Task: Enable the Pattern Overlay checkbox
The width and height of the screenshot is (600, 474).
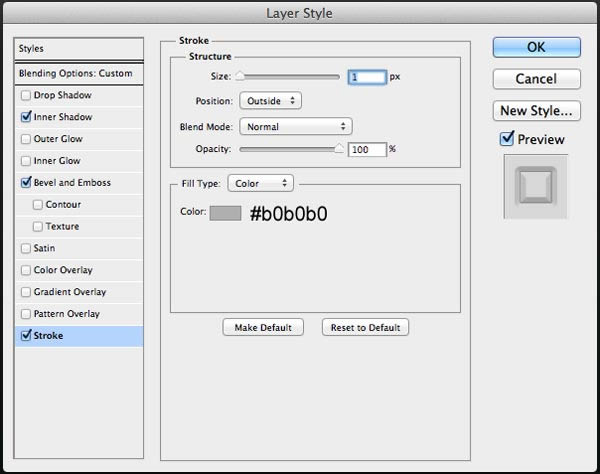Action: point(26,314)
